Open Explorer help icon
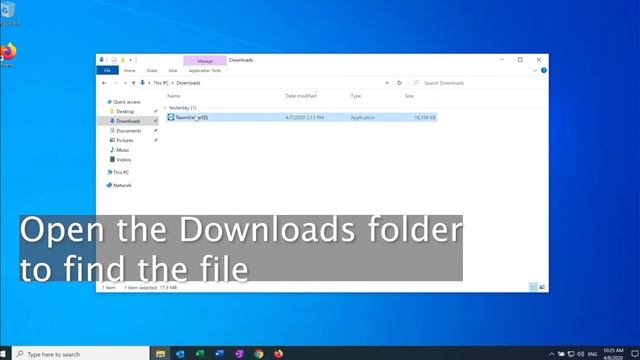640x360 pixels. click(544, 70)
